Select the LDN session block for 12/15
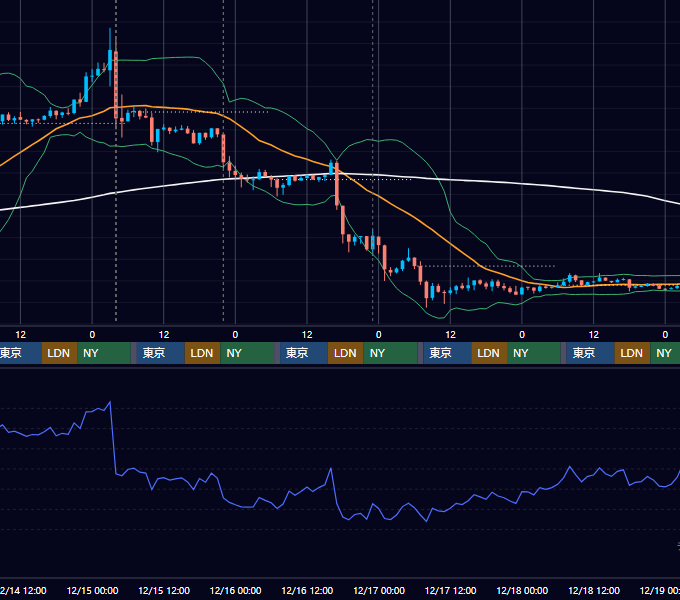 click(x=203, y=353)
